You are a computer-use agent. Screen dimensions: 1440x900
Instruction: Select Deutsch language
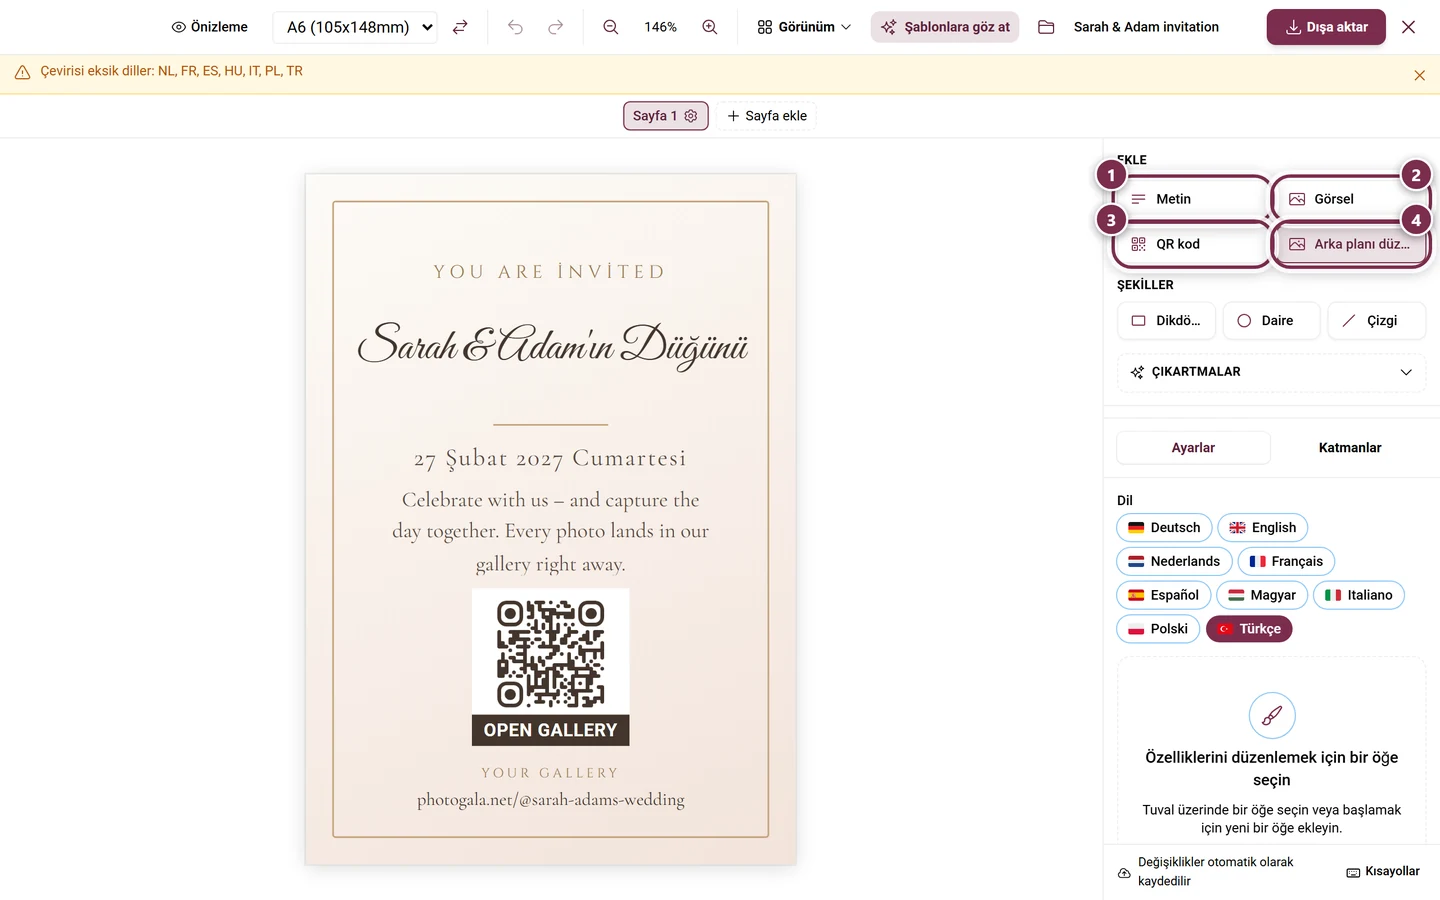[1164, 528]
